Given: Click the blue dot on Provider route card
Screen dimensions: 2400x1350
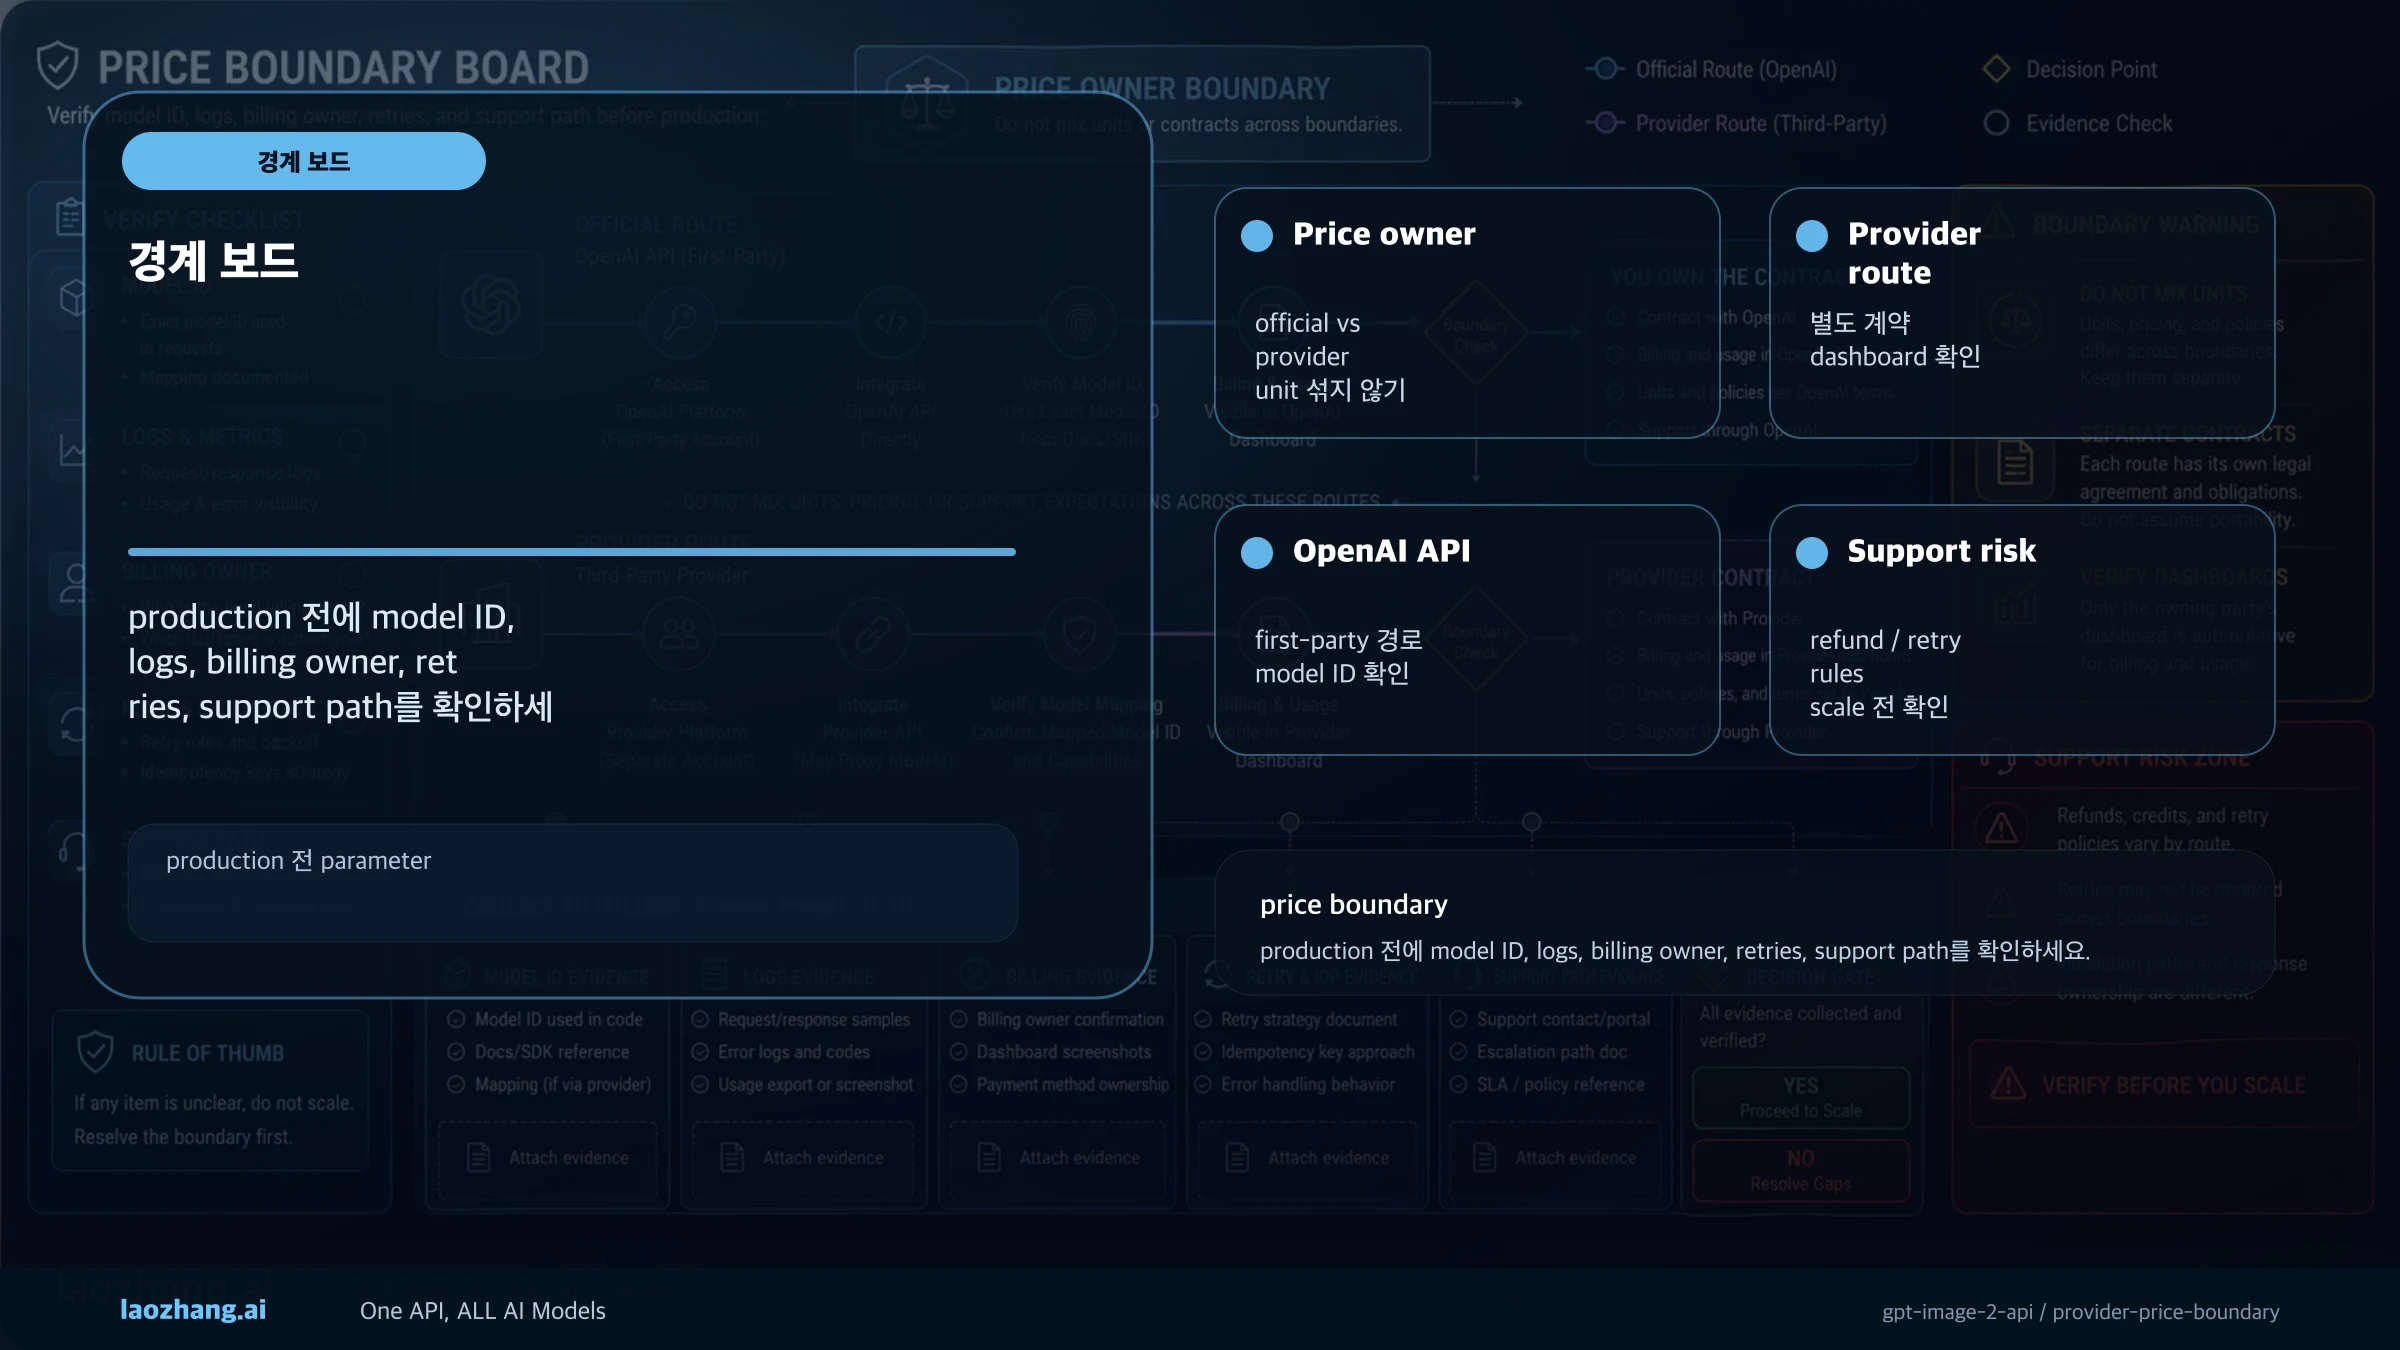Looking at the screenshot, I should pos(1812,235).
